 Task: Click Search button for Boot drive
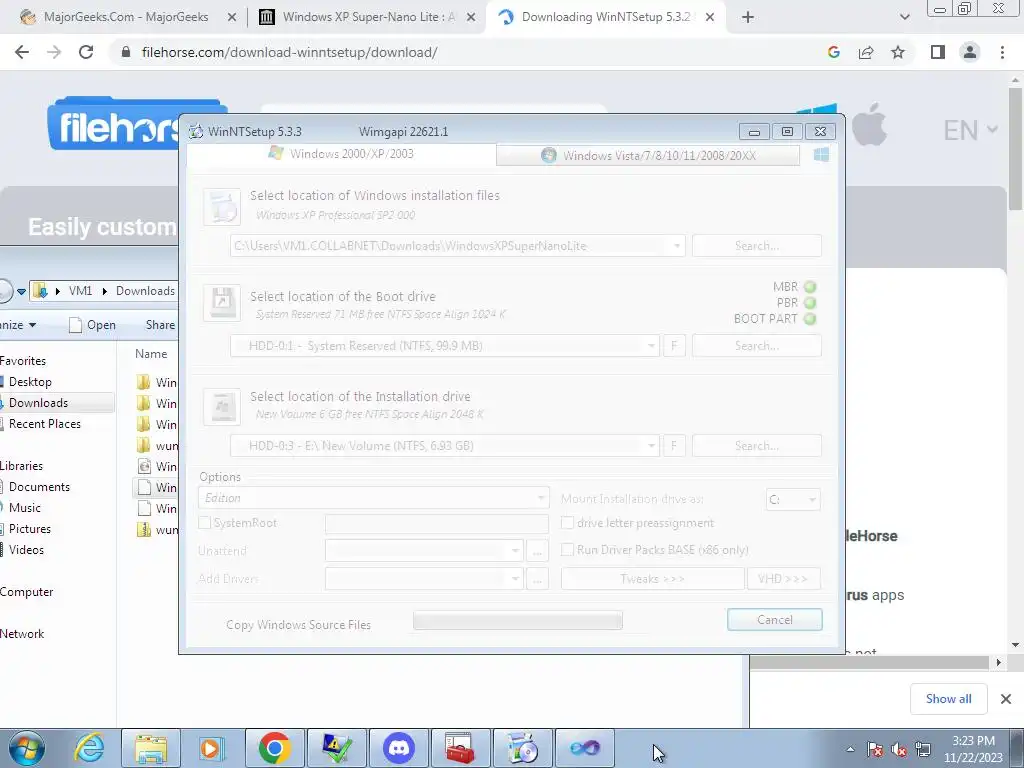[x=756, y=345]
